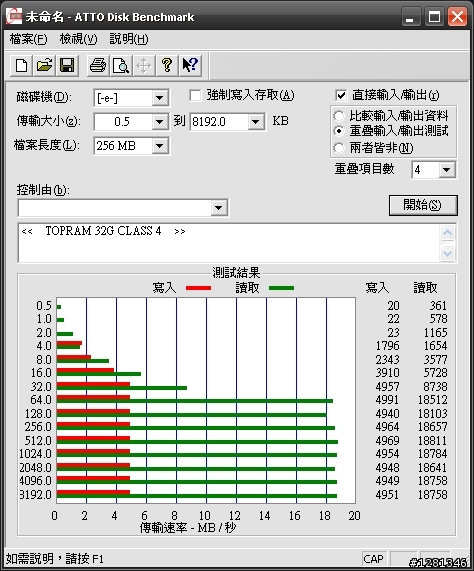Viewport: 474px width, 571px height.
Task: Minimize the ATTO Disk Benchmark window
Action: 411,17
